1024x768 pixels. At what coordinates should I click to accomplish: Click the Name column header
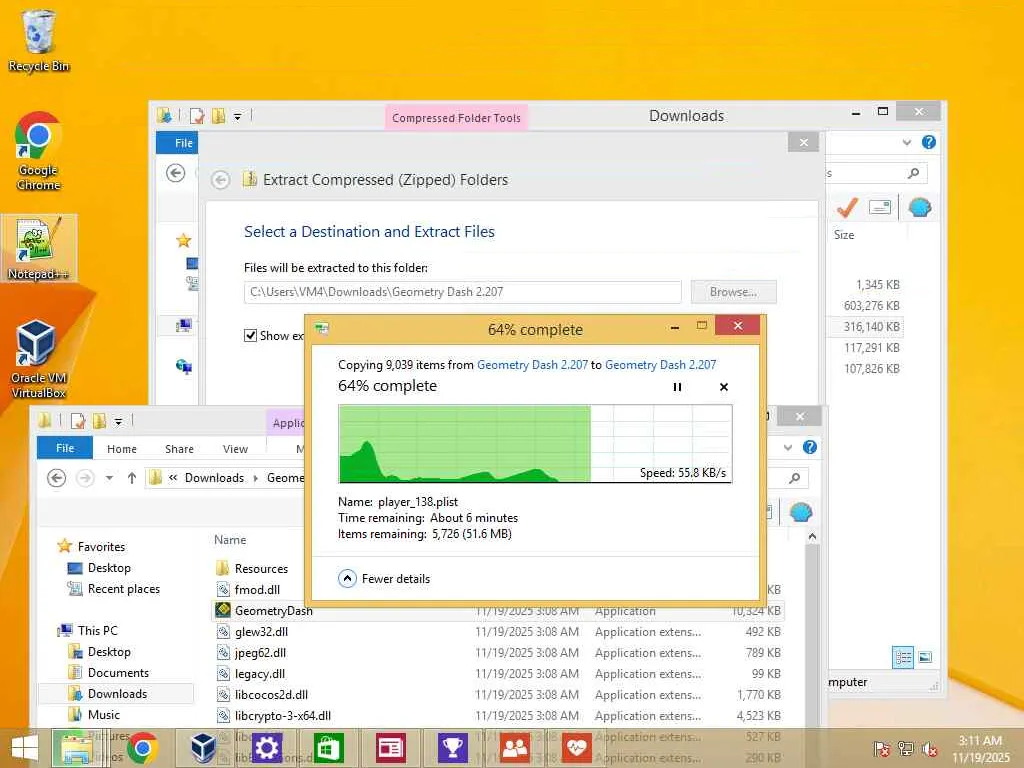tap(230, 540)
